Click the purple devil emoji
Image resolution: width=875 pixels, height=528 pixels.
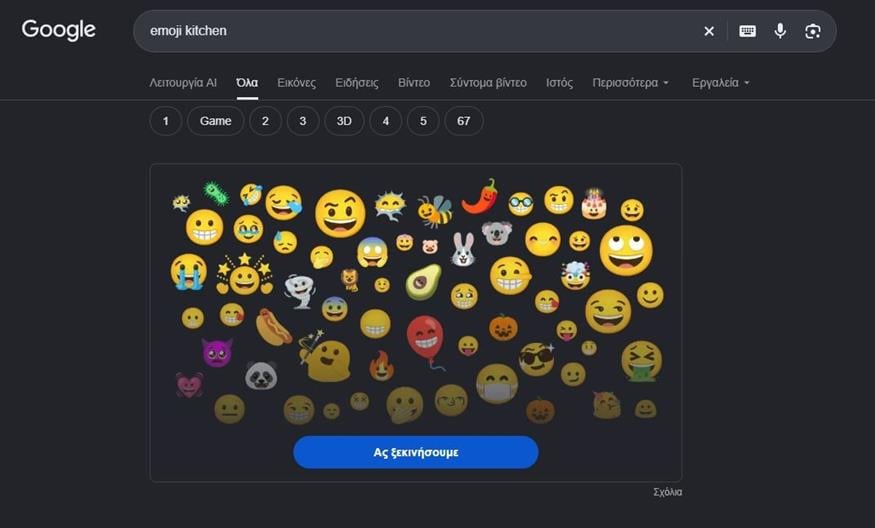tap(217, 352)
